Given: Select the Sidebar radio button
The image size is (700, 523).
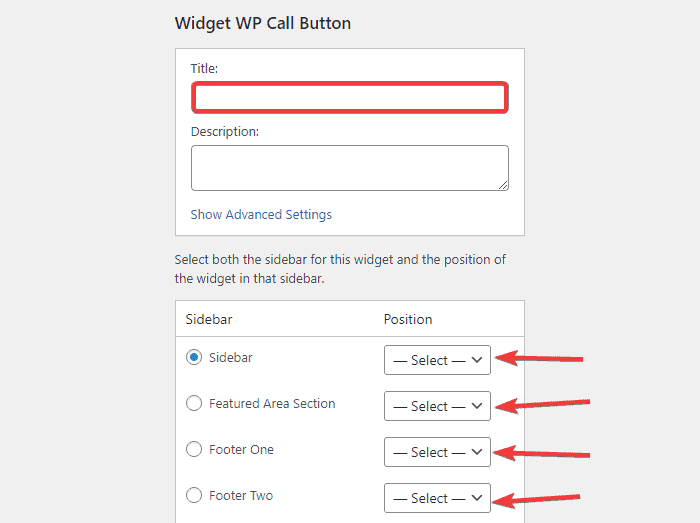Looking at the screenshot, I should tap(194, 357).
